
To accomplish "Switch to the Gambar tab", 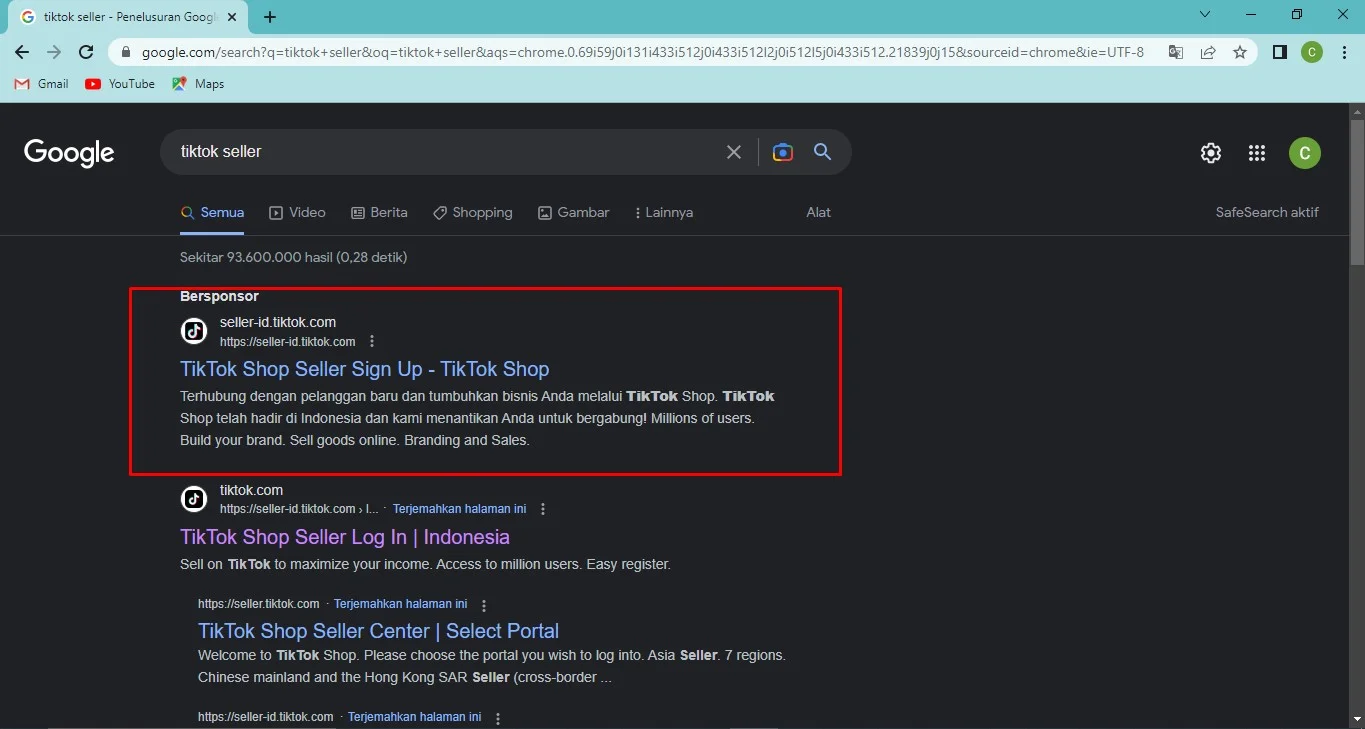I will tap(573, 213).
